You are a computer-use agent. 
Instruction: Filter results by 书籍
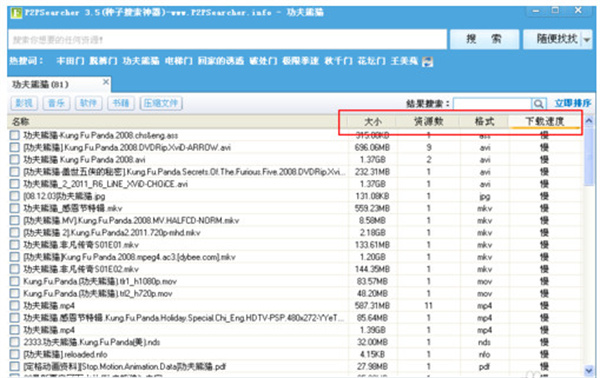(x=121, y=103)
